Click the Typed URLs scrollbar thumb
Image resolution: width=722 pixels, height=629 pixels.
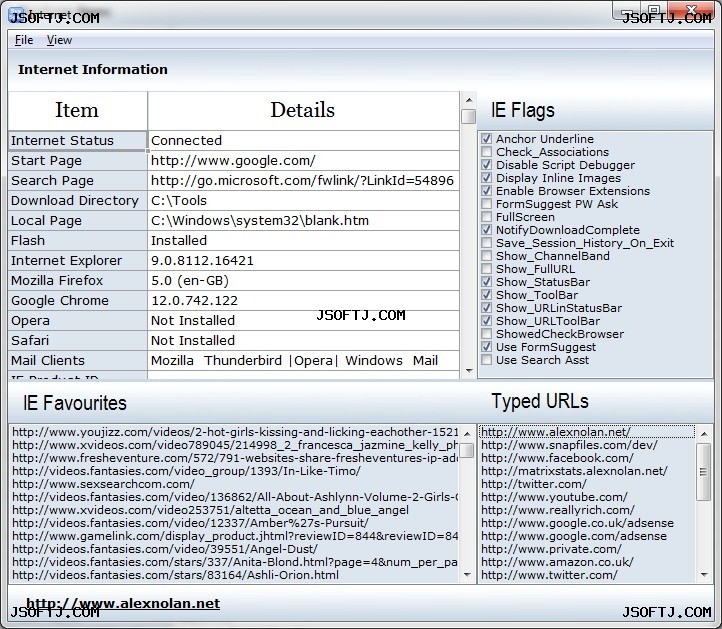(x=704, y=472)
